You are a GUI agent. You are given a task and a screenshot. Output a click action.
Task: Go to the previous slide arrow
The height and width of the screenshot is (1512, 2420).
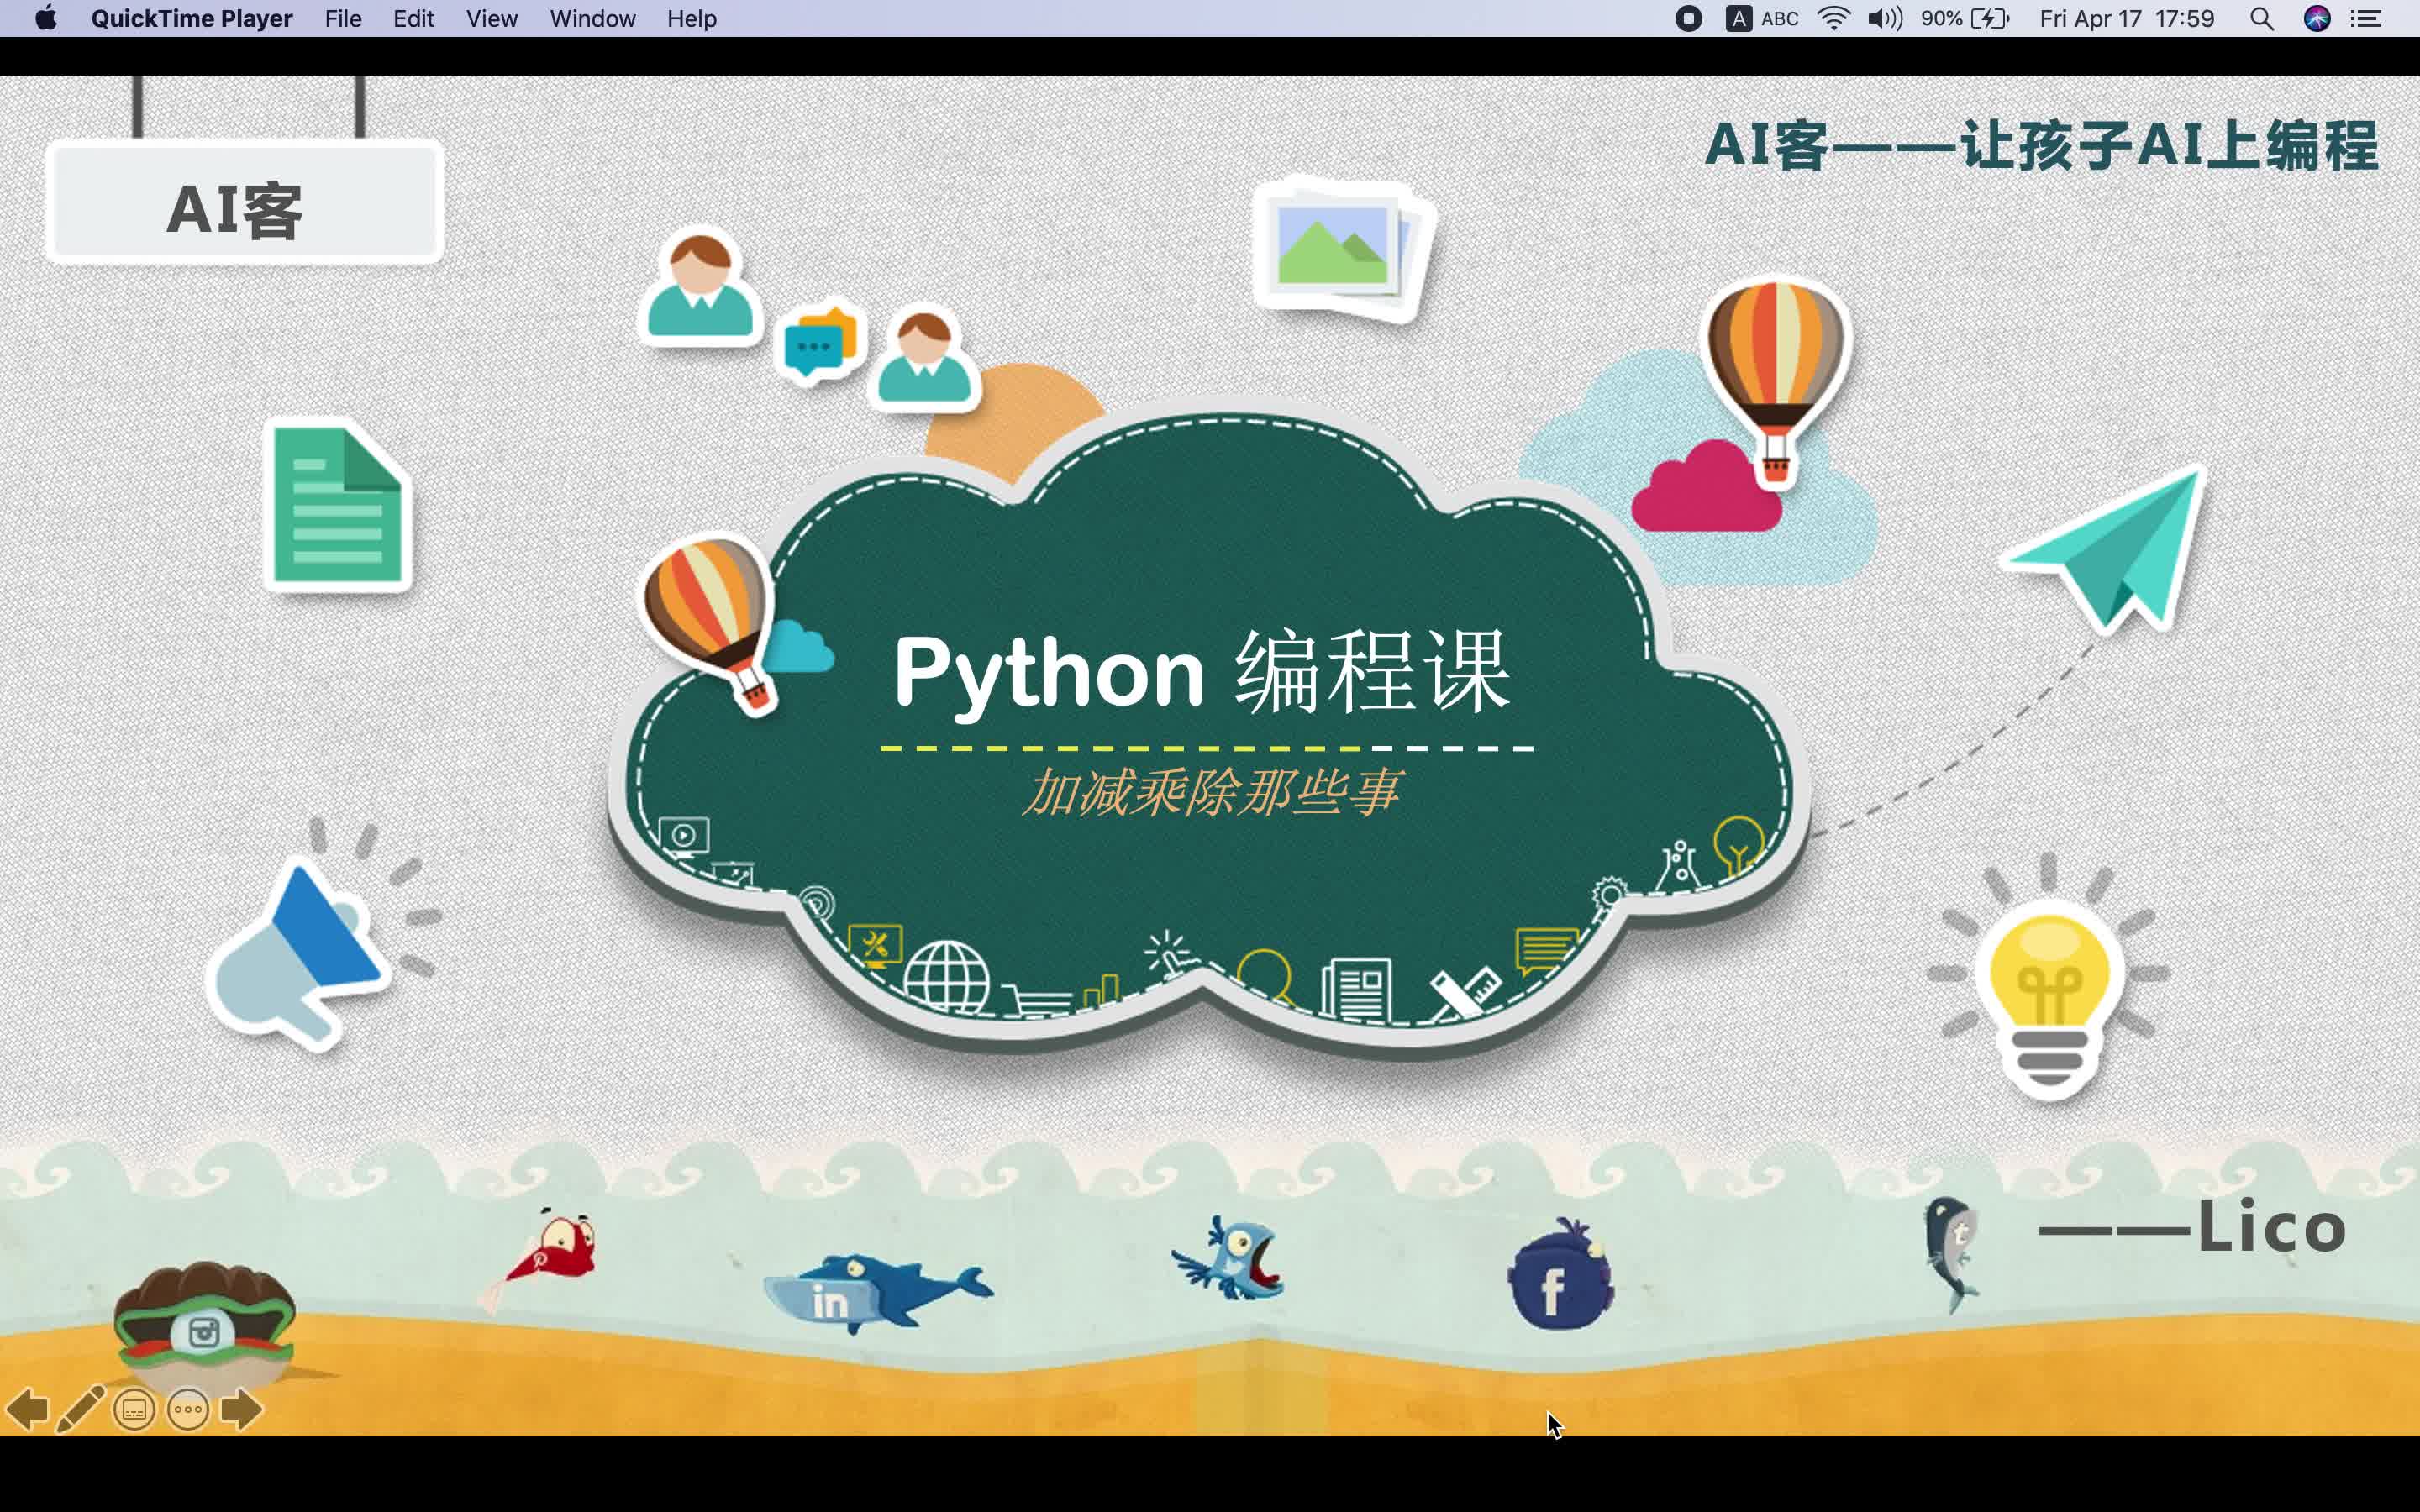click(27, 1410)
